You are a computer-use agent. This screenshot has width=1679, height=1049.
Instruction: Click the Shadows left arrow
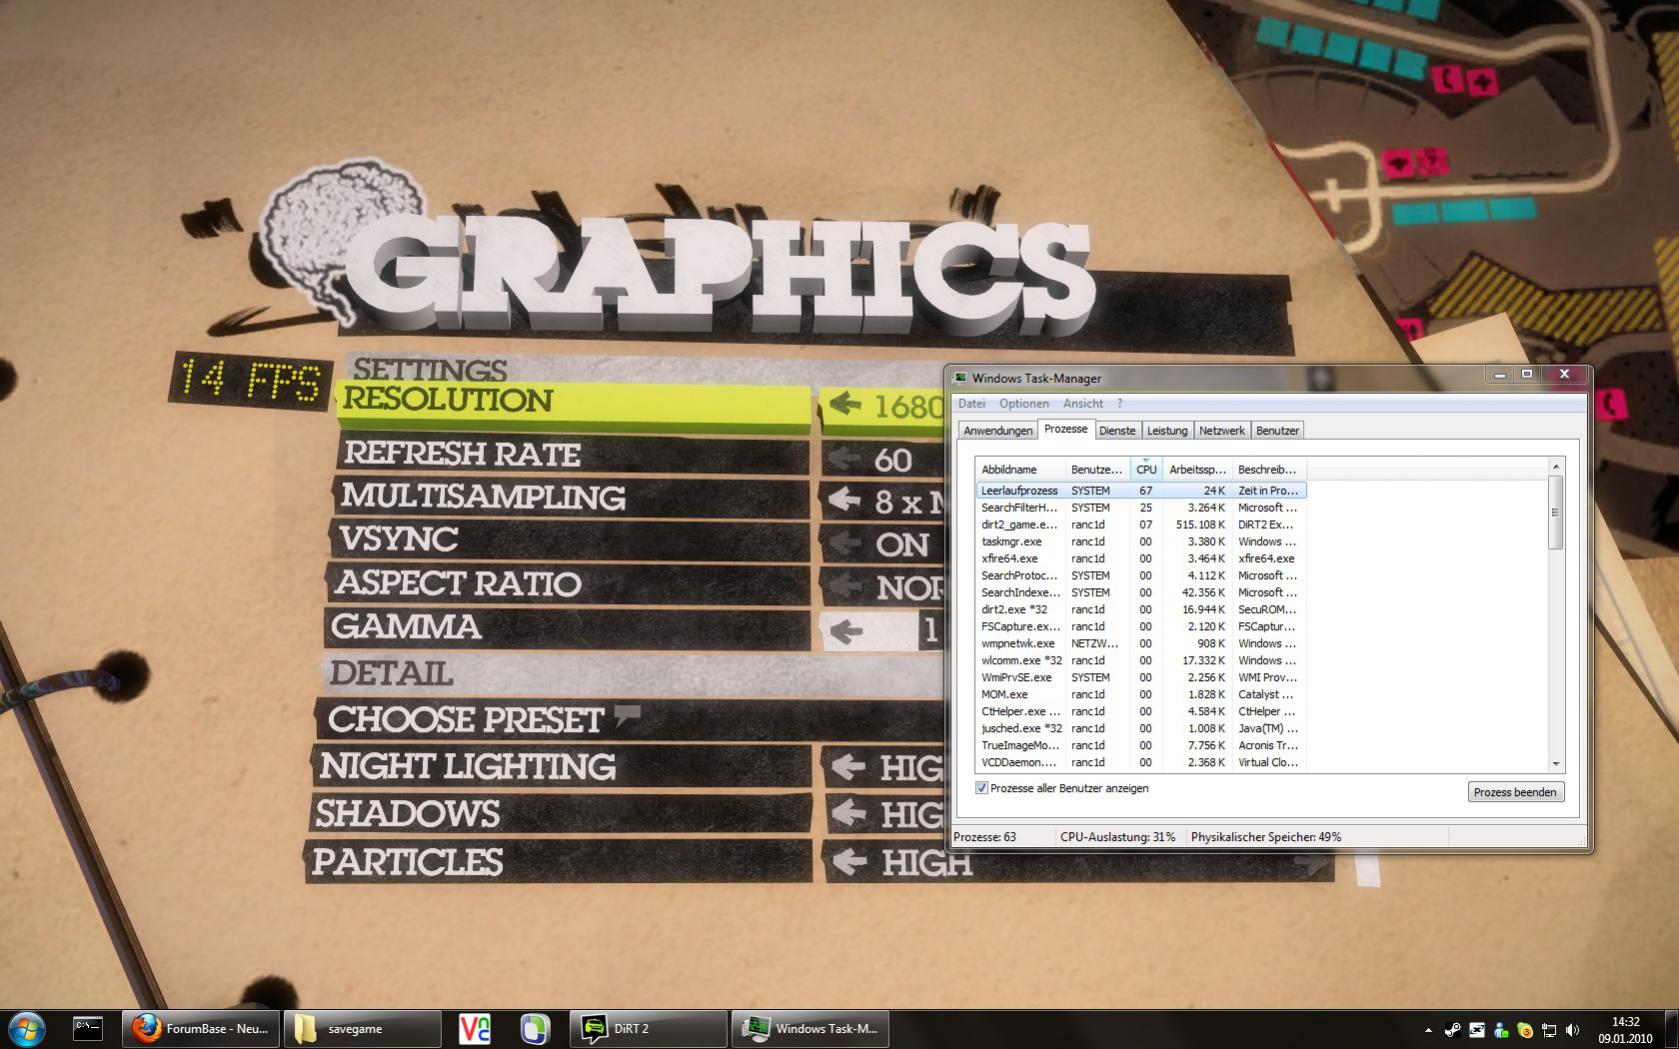pyautogui.click(x=848, y=813)
